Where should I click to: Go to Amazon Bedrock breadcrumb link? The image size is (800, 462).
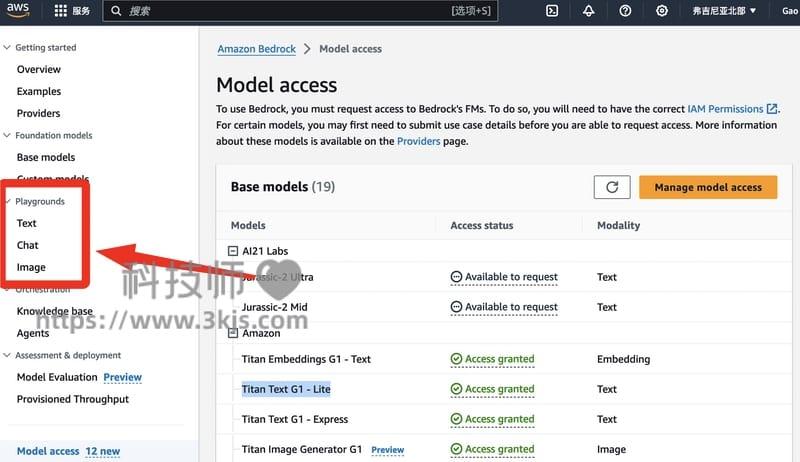point(257,49)
